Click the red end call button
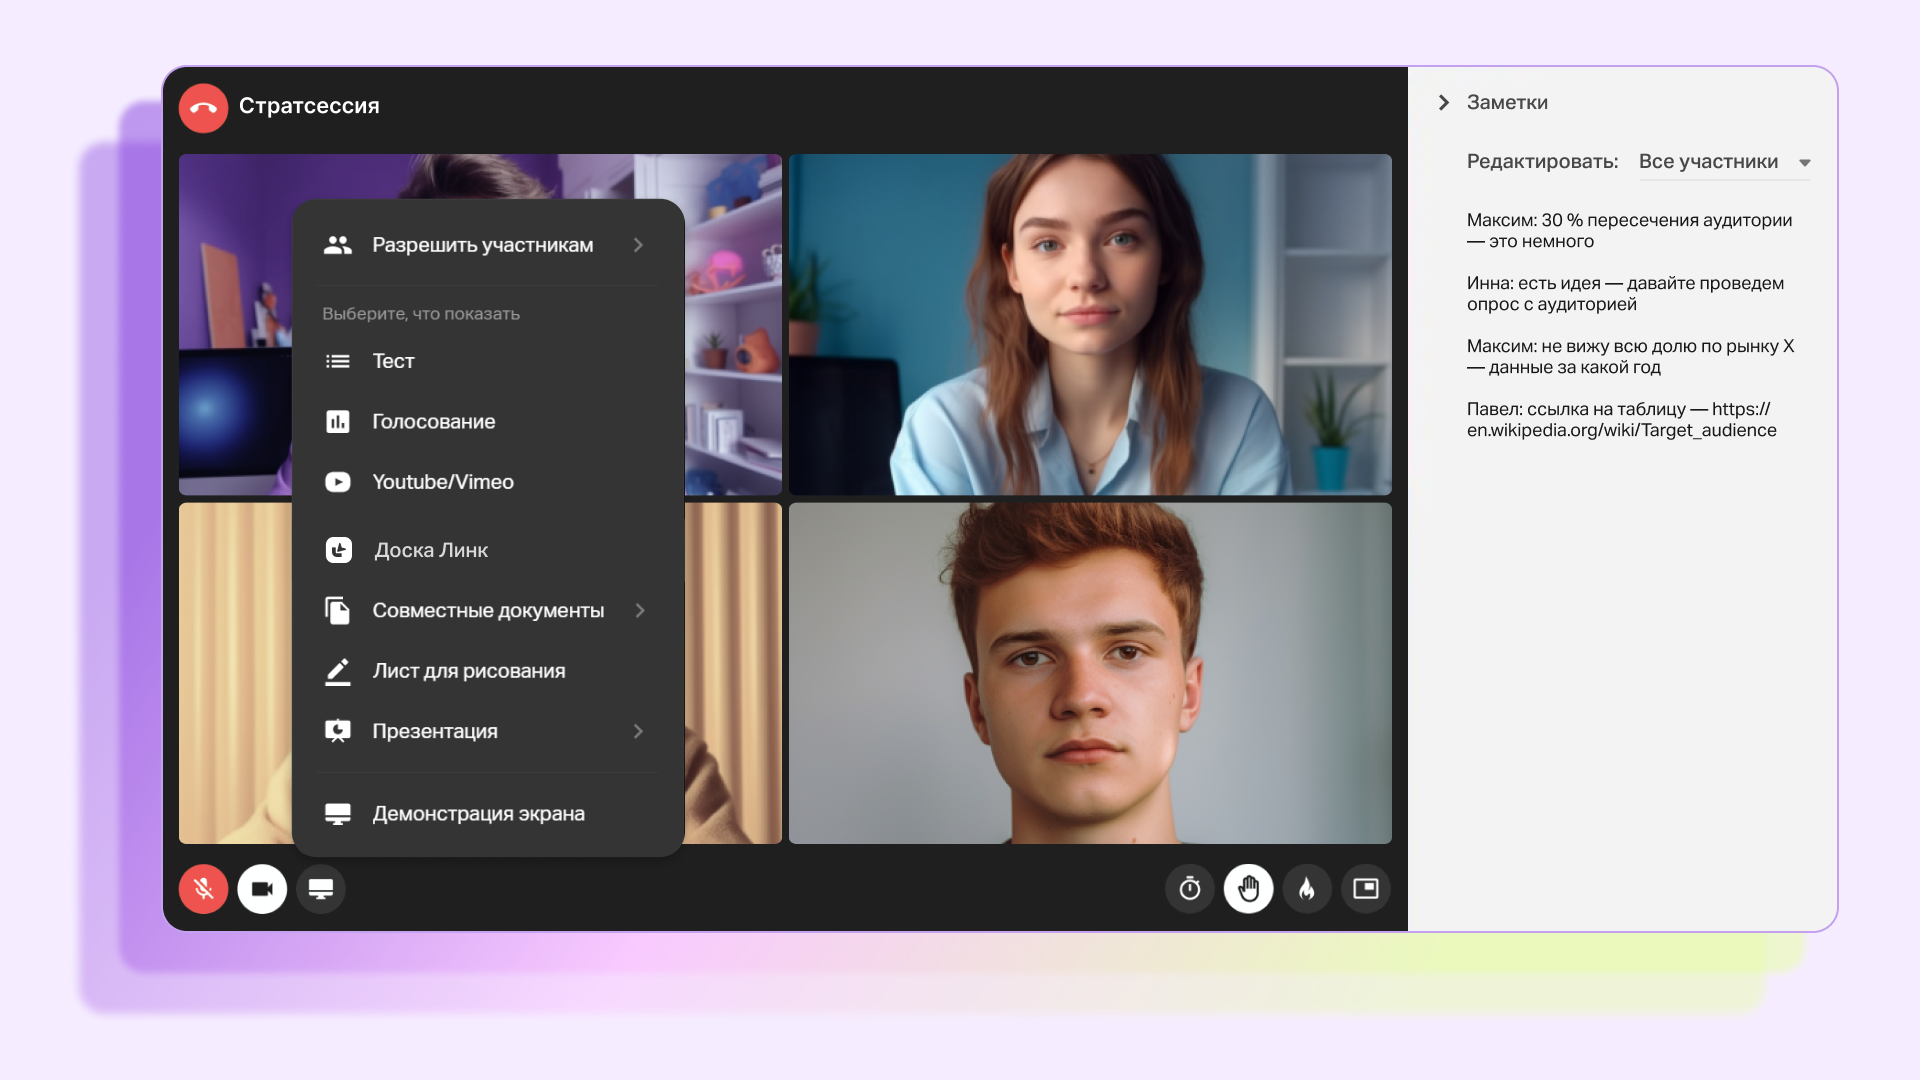The width and height of the screenshot is (1920, 1080). pyautogui.click(x=204, y=107)
